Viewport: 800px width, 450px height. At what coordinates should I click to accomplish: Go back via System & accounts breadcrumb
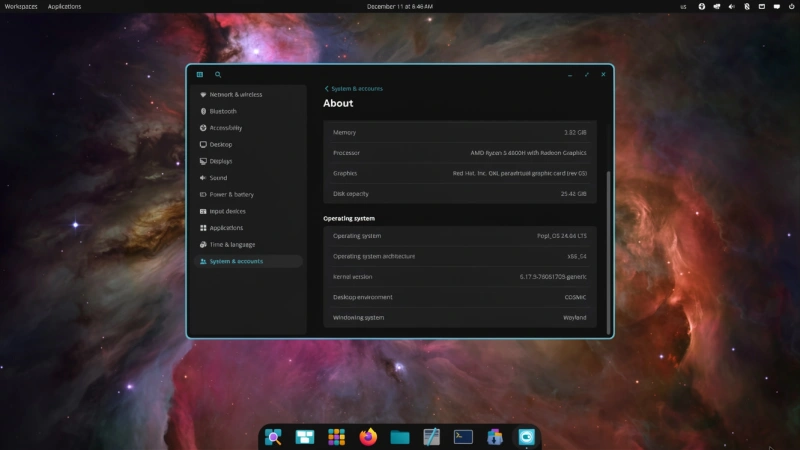[354, 88]
